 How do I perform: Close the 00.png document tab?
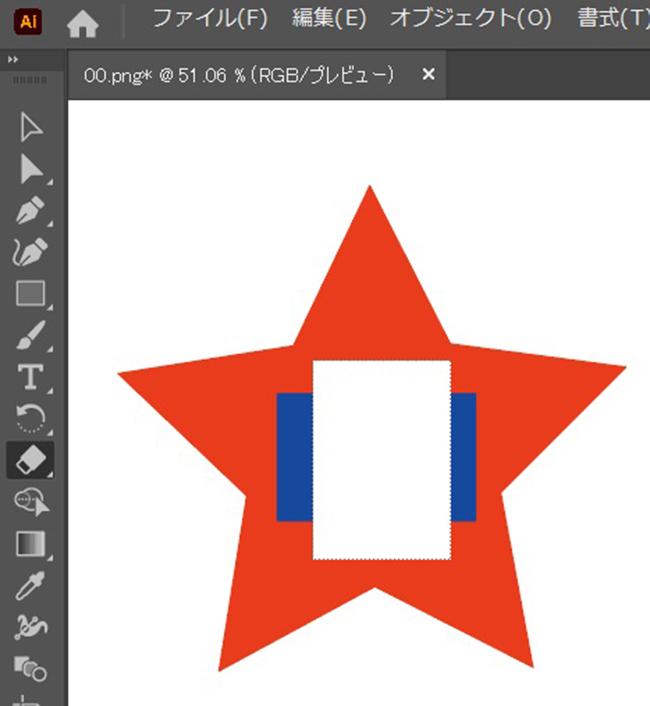(429, 74)
